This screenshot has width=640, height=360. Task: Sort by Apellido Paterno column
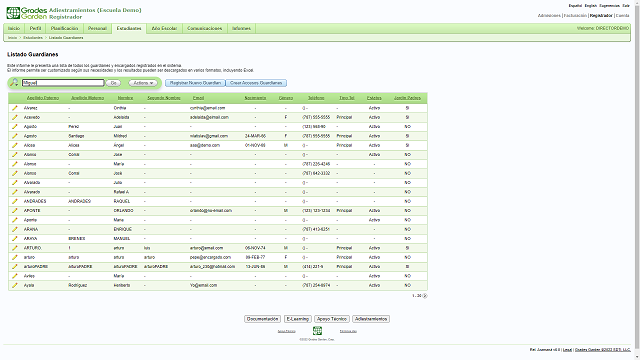[43, 98]
